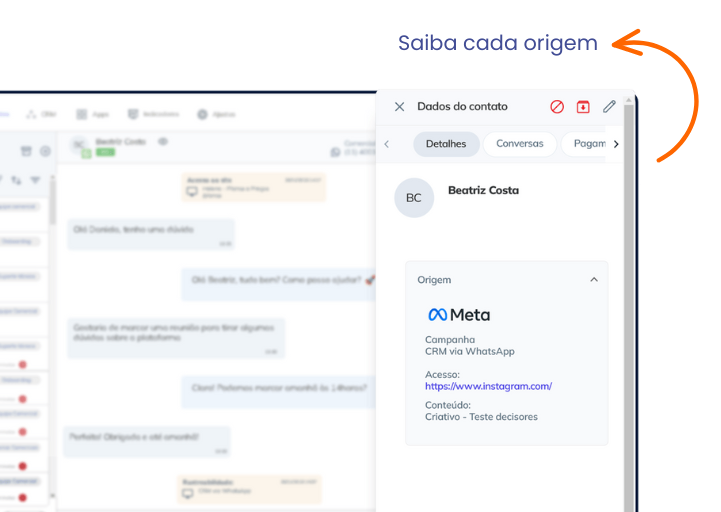Screen dimensions: 721x512
Task: Click the CRM via WhatsApp campaign text
Action: [x=469, y=351]
